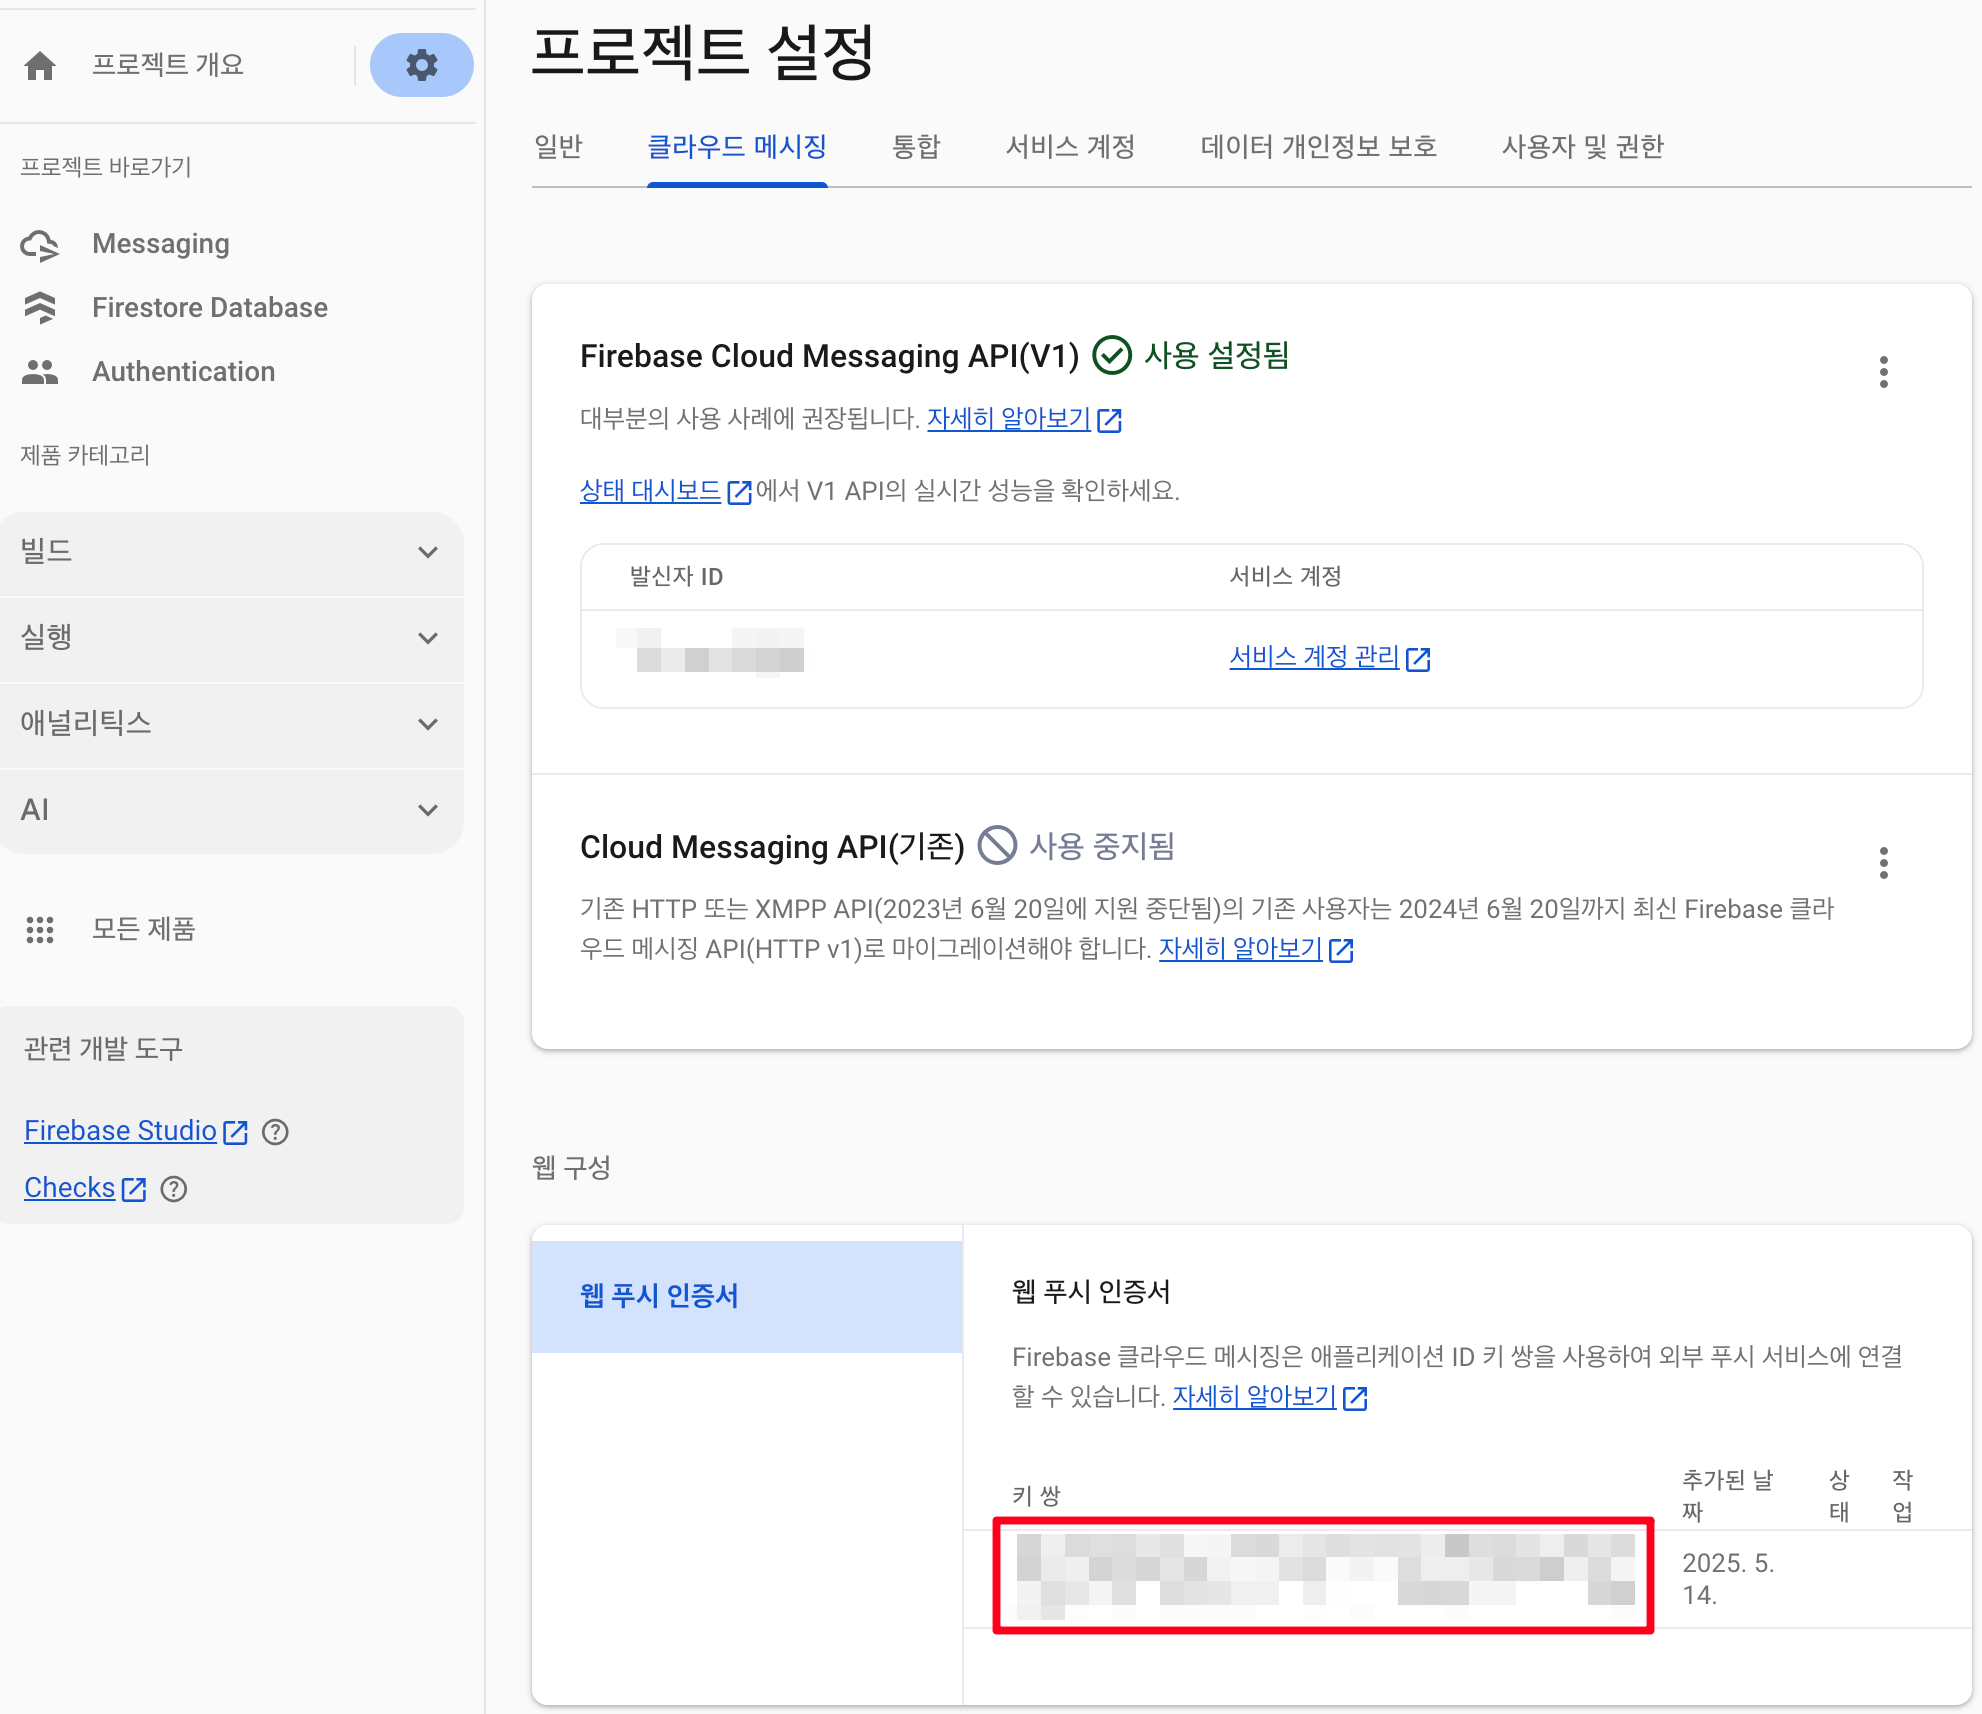Click the help icon next to Checks
Image resolution: width=1982 pixels, height=1714 pixels.
click(x=174, y=1189)
